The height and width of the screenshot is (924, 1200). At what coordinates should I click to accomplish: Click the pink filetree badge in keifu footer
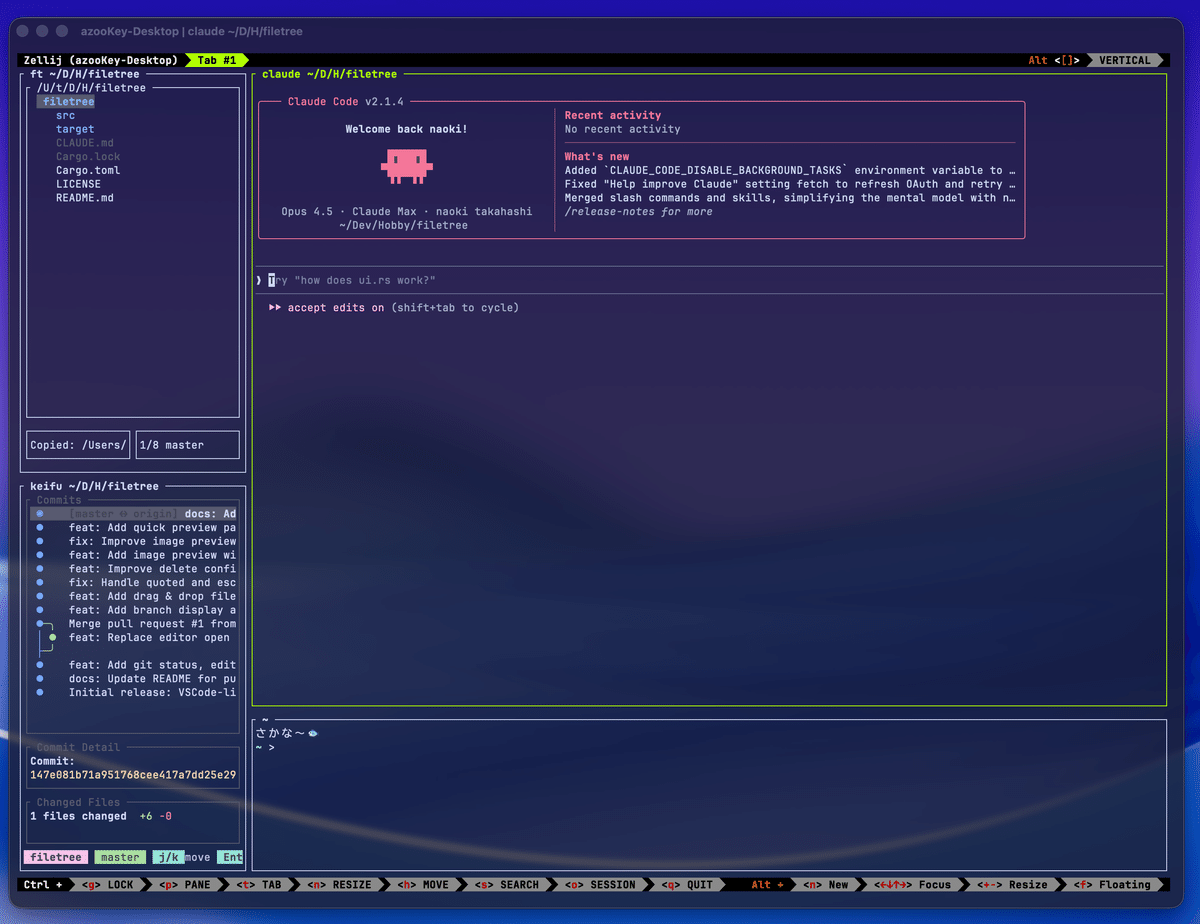56,857
